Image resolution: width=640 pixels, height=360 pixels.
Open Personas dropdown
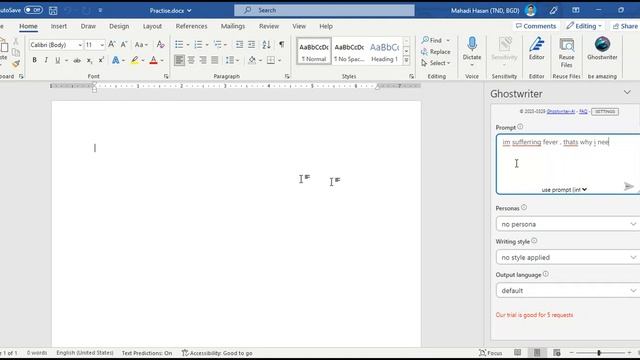click(568, 224)
